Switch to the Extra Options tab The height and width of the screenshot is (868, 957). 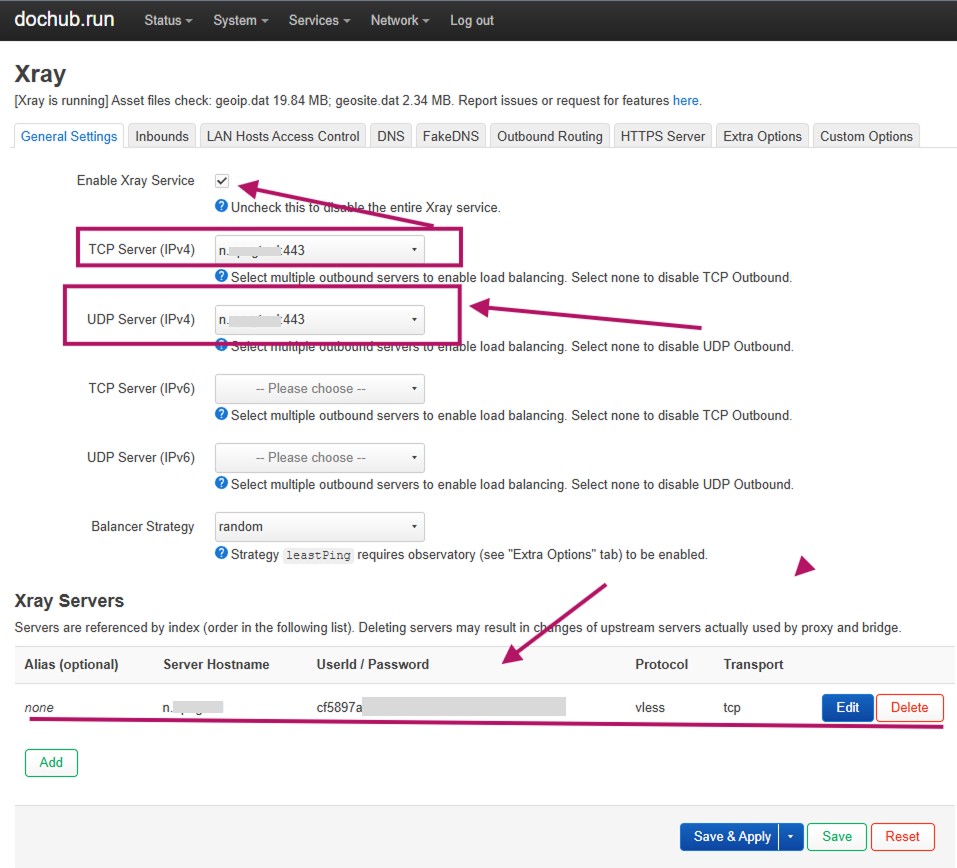click(x=762, y=136)
